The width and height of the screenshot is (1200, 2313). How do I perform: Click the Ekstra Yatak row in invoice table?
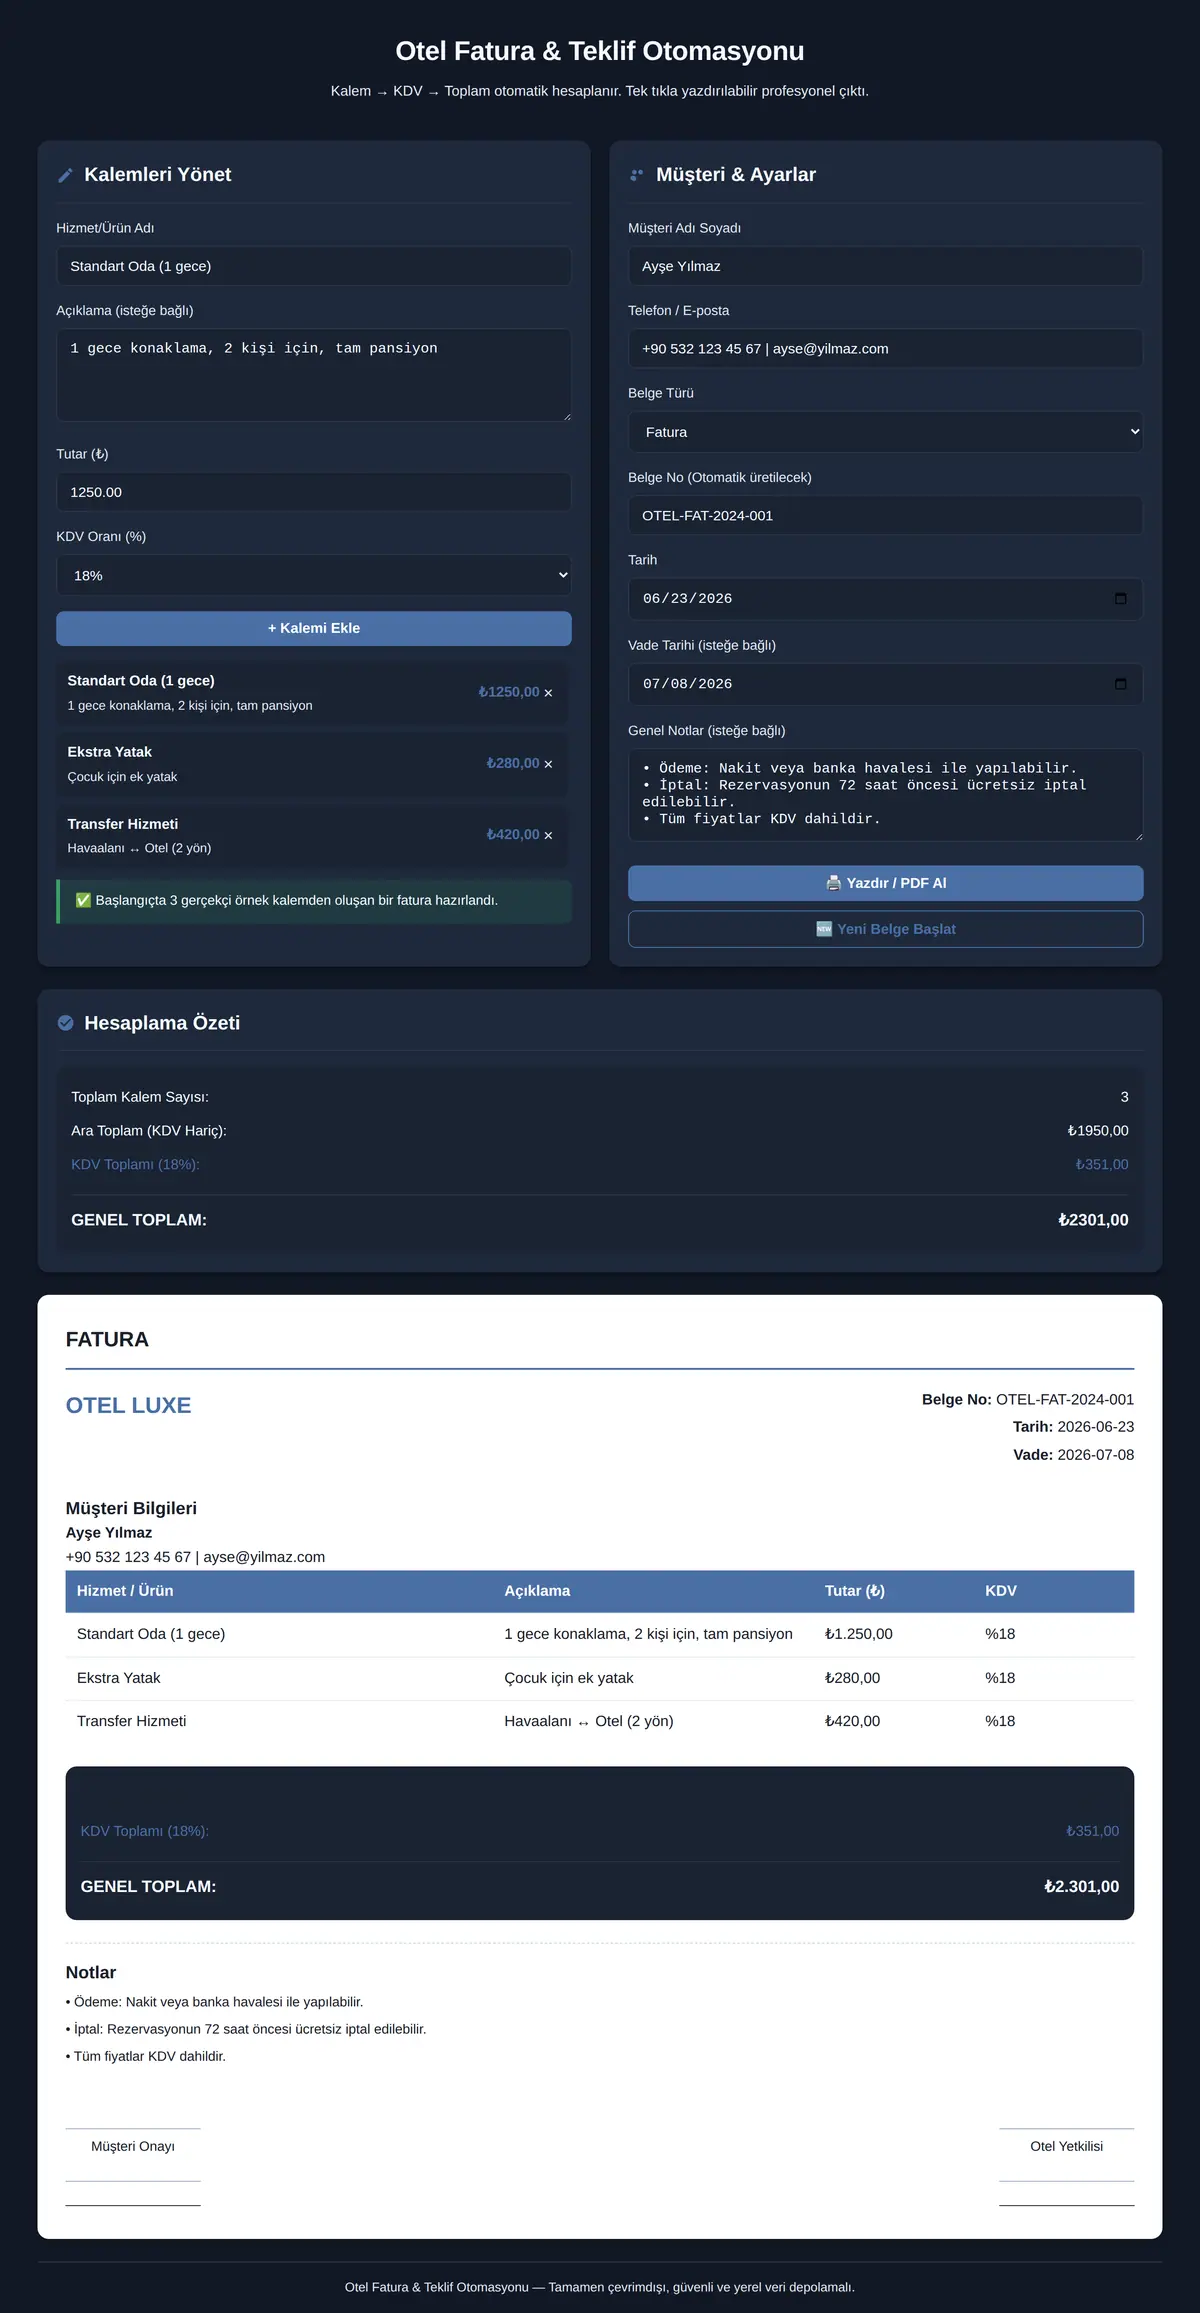[600, 1678]
